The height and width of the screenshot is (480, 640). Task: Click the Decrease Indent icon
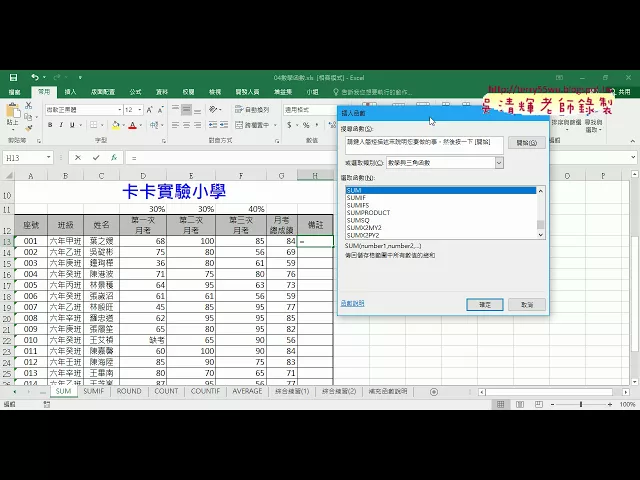213,125
